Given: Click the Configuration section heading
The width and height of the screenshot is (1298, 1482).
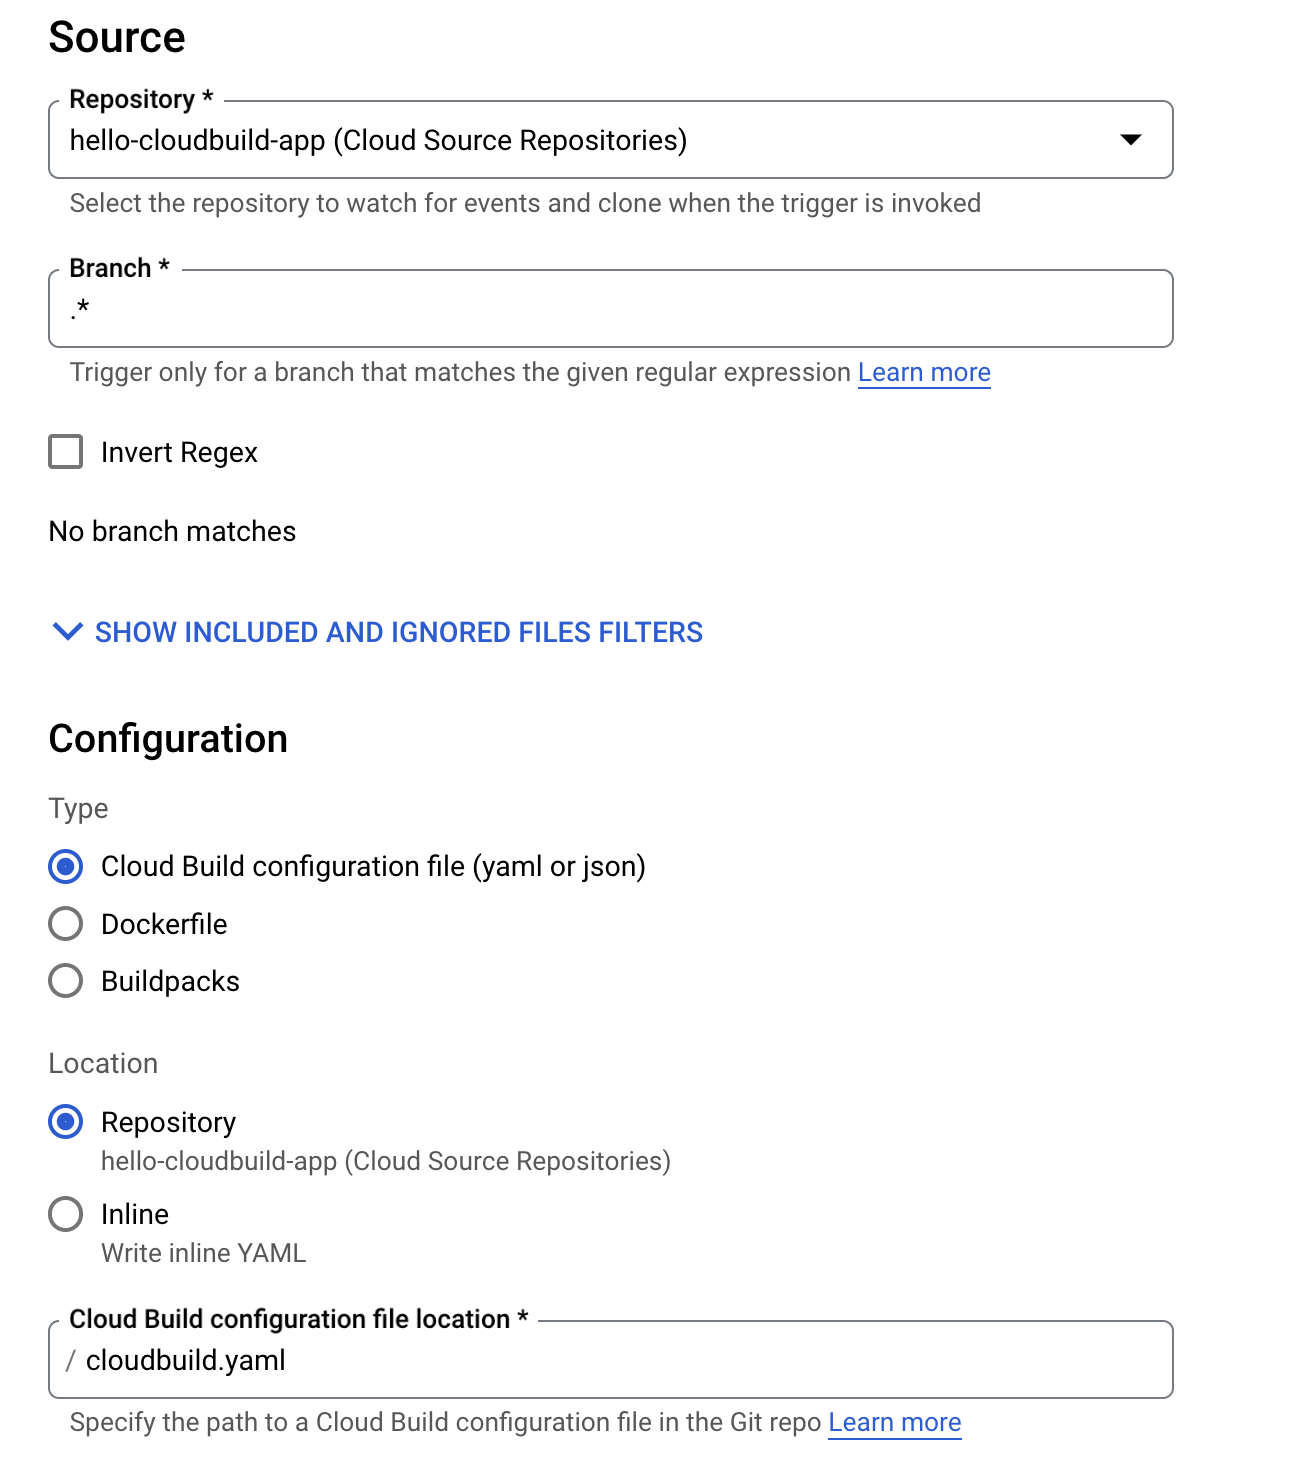Looking at the screenshot, I should (x=168, y=739).
